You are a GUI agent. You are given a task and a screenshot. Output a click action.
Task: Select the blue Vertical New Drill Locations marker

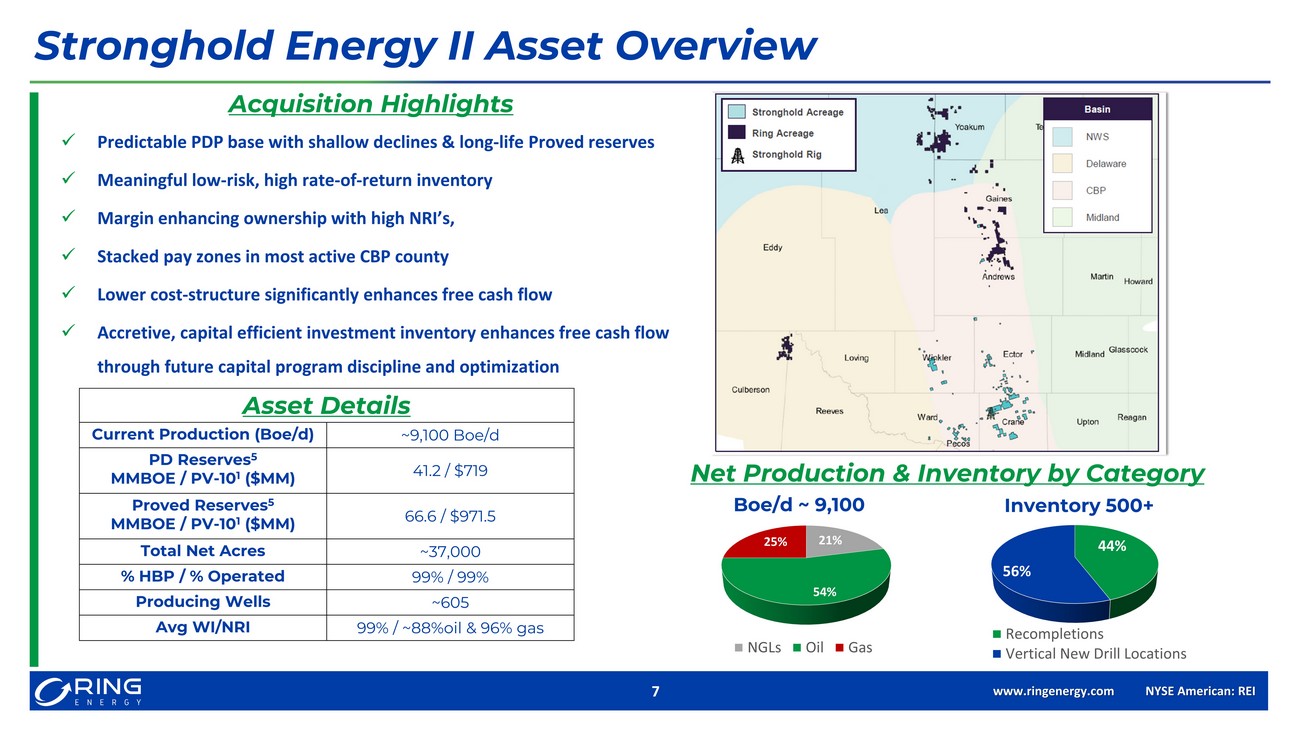[996, 654]
